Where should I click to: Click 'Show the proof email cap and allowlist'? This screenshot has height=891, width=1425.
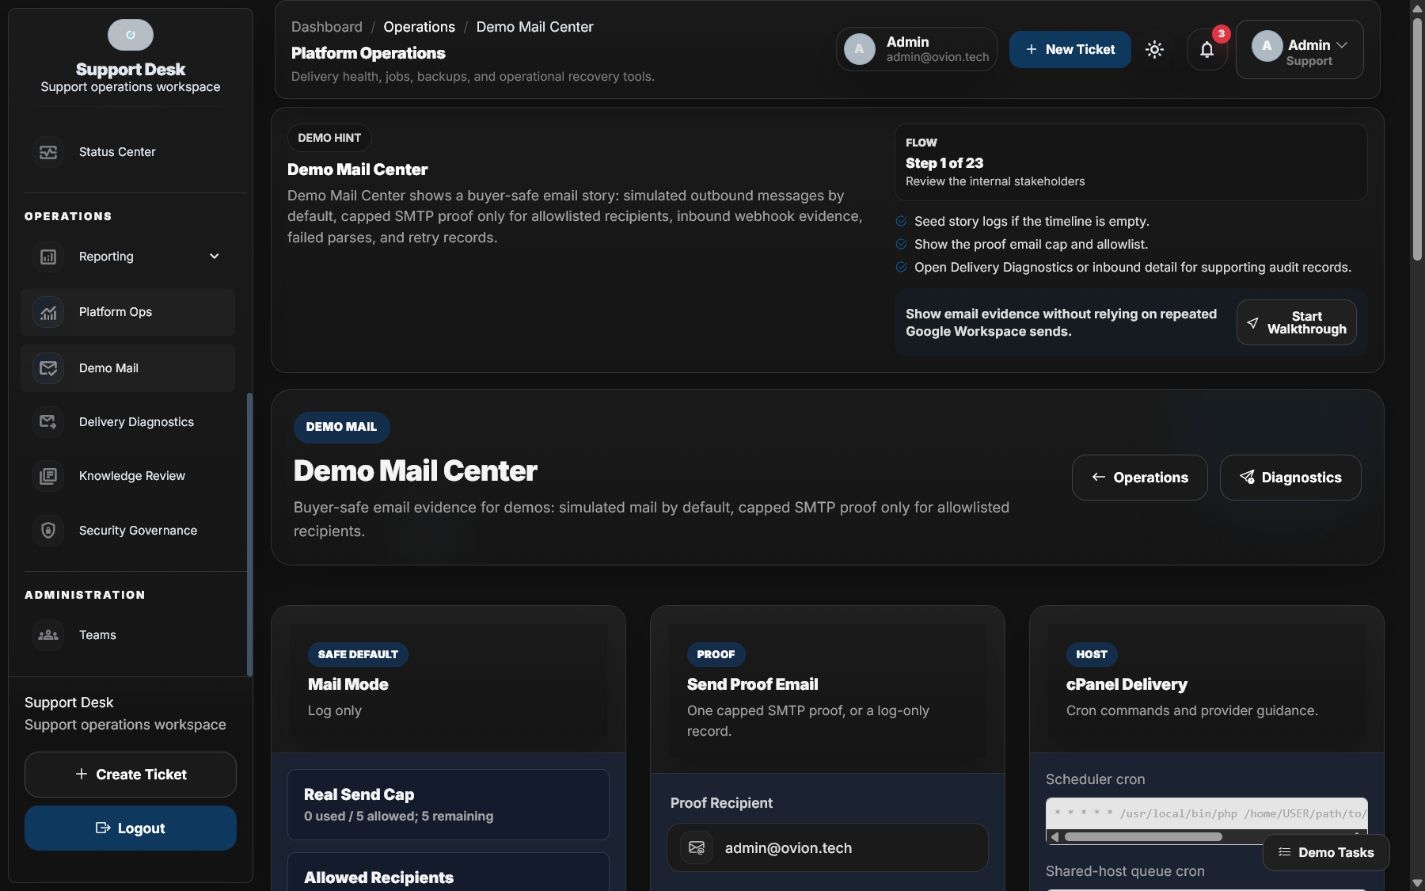pos(1031,244)
